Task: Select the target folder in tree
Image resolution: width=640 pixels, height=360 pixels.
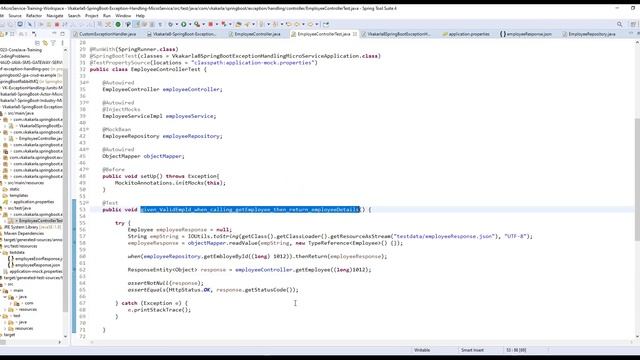Action: click(x=9, y=335)
